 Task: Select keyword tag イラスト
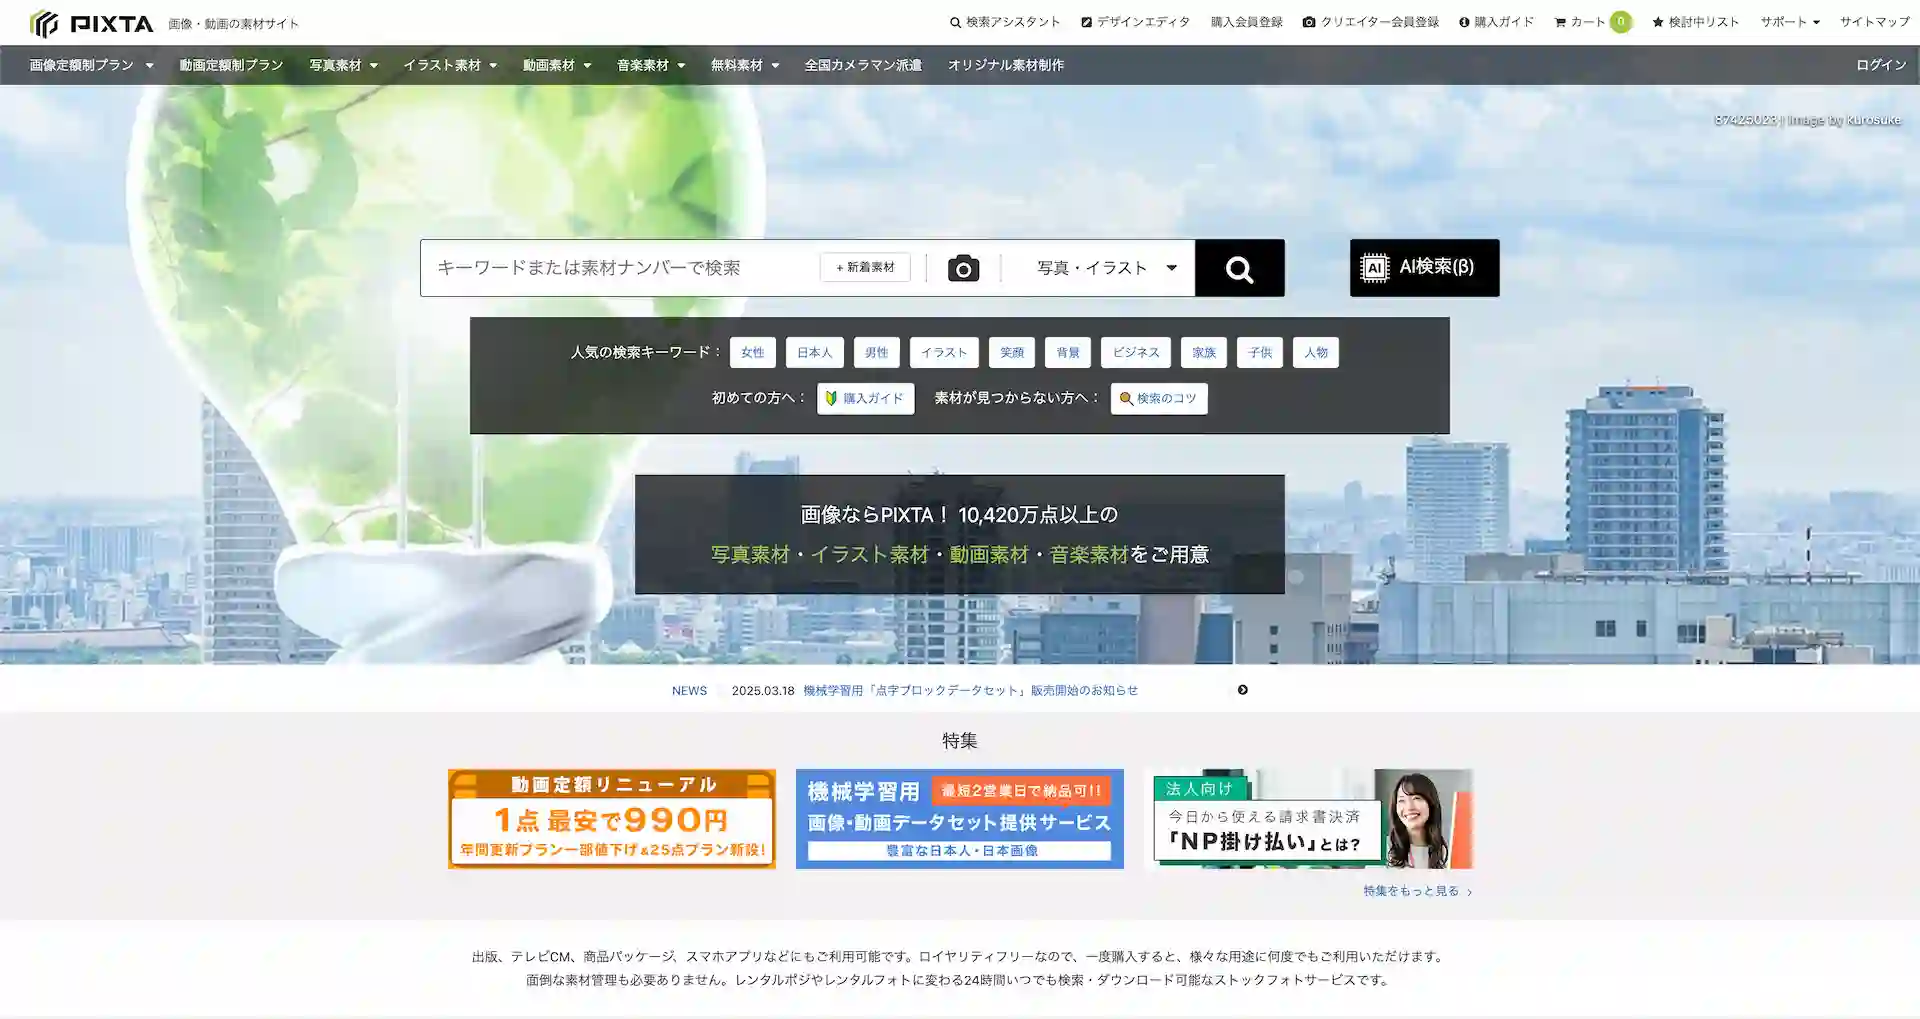[944, 353]
